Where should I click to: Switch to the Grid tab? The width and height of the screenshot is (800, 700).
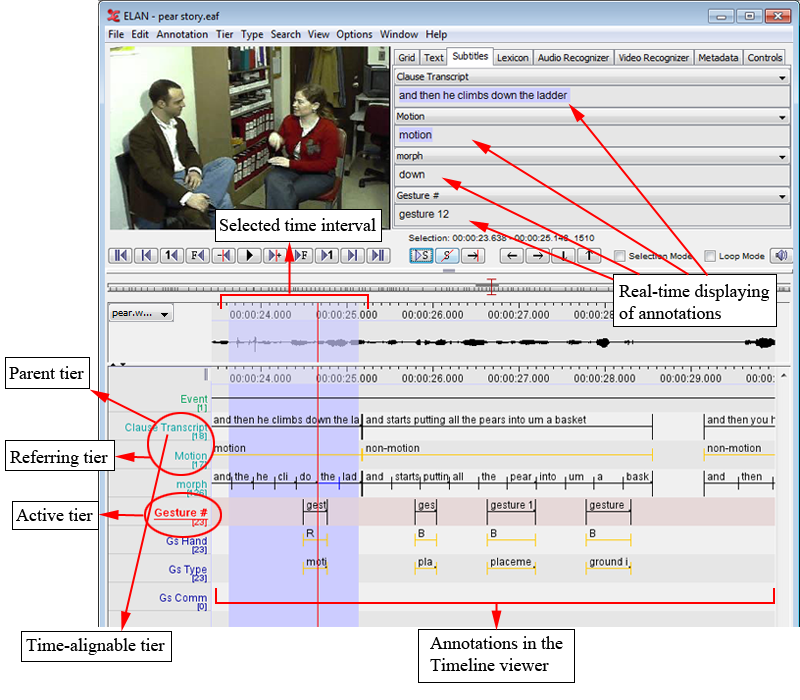(407, 58)
